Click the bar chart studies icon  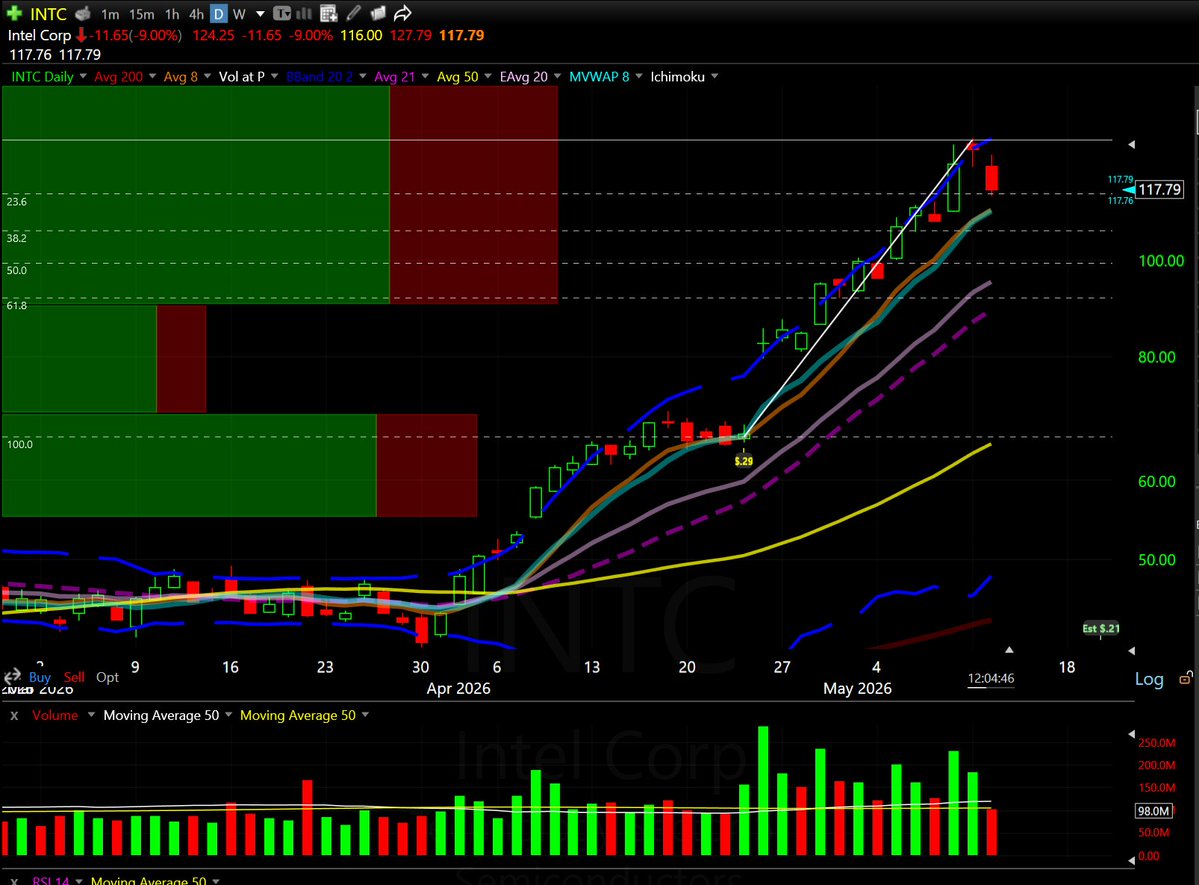click(x=304, y=13)
